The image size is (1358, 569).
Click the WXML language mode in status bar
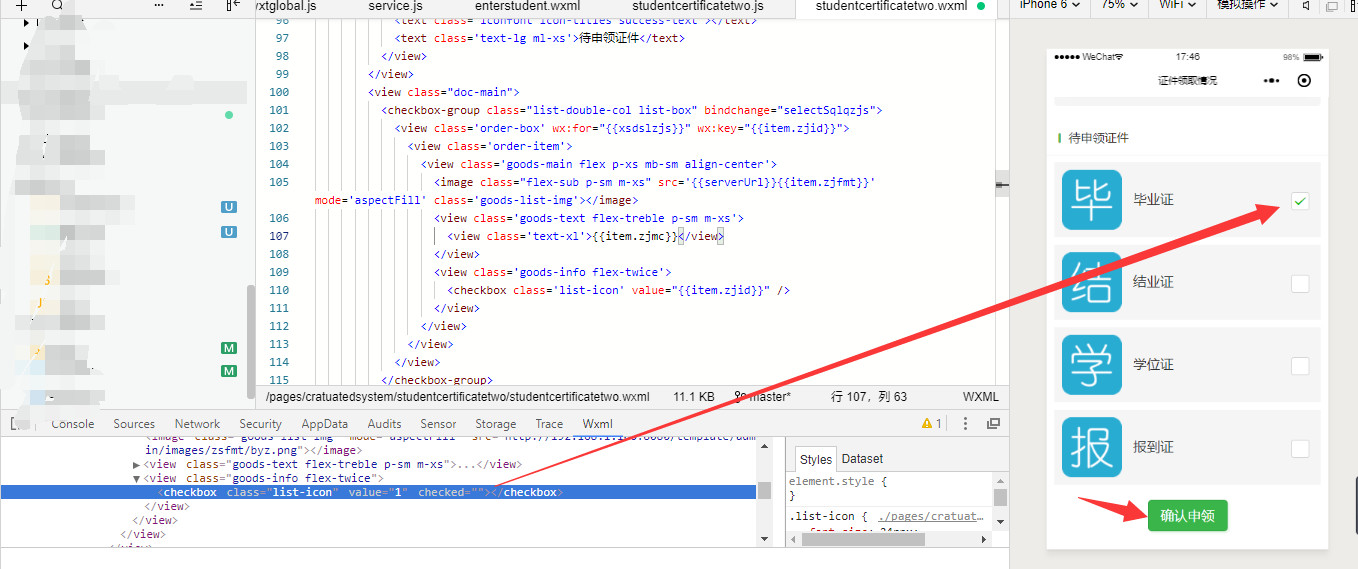(x=981, y=396)
